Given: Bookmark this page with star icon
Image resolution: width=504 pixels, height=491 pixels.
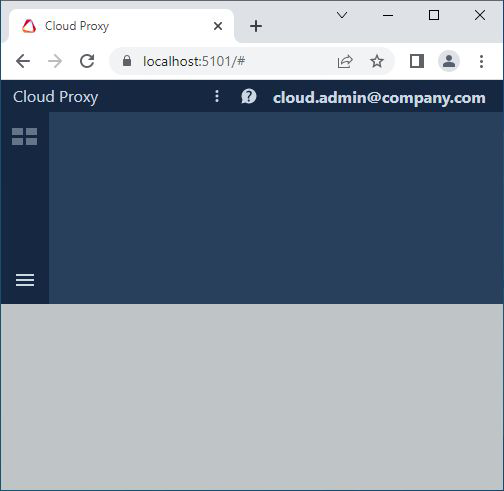Looking at the screenshot, I should 377,61.
